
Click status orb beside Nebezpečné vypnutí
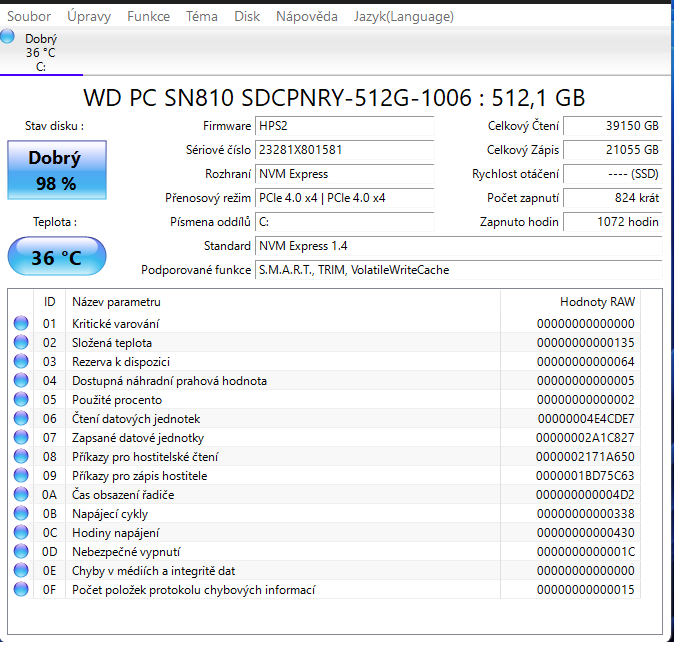tap(21, 552)
